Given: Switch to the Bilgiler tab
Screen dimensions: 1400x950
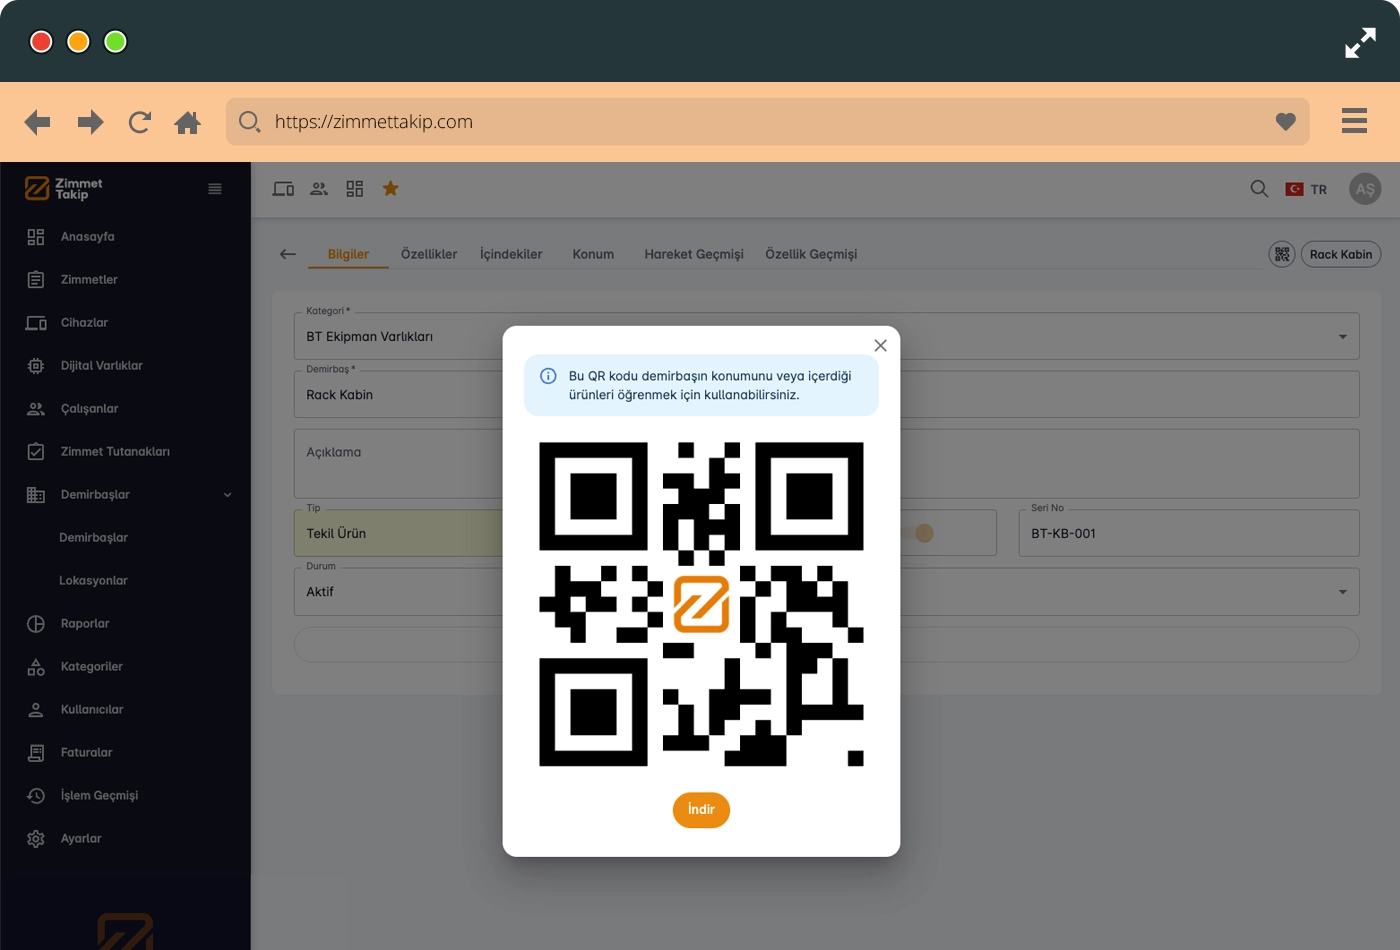Looking at the screenshot, I should (348, 254).
